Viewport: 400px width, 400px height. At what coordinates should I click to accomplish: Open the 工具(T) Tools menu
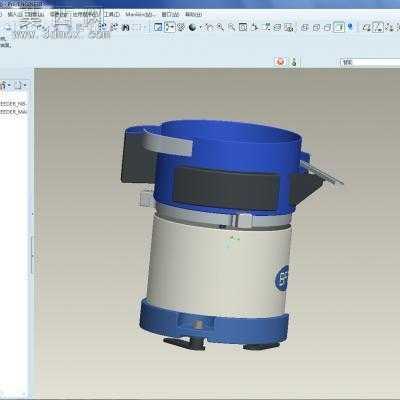click(x=112, y=15)
